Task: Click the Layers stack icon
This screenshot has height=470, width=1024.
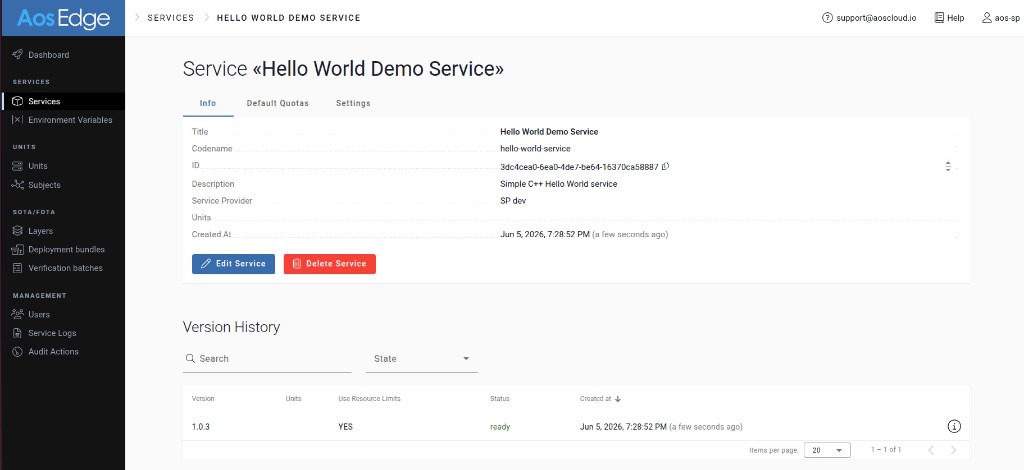Action: coord(18,230)
